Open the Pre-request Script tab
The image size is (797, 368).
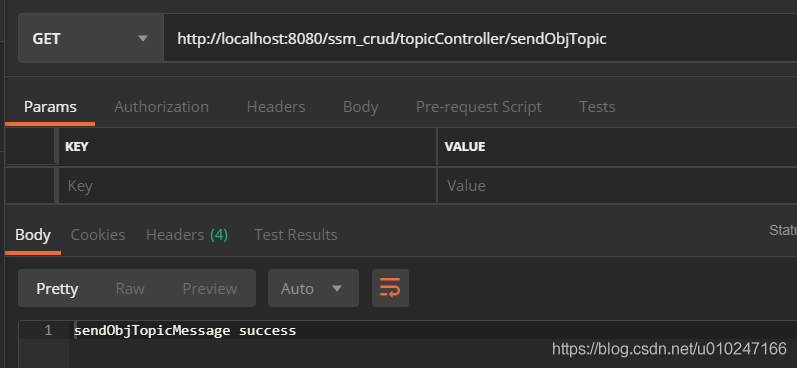[478, 107]
